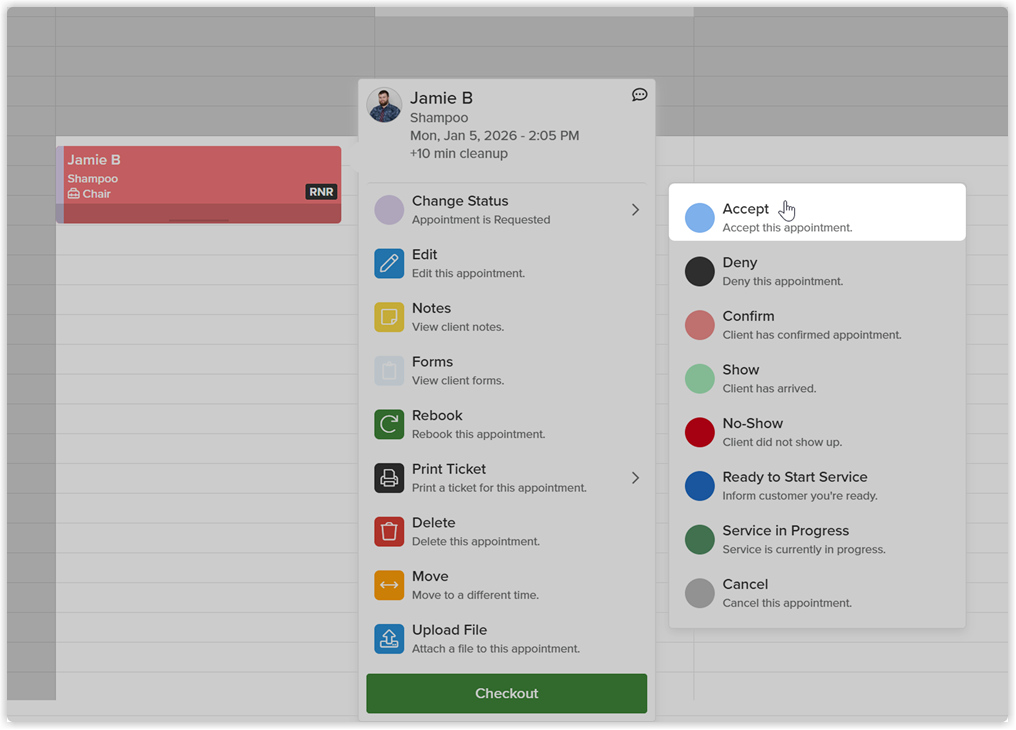Open the yellow Notes icon

389,317
